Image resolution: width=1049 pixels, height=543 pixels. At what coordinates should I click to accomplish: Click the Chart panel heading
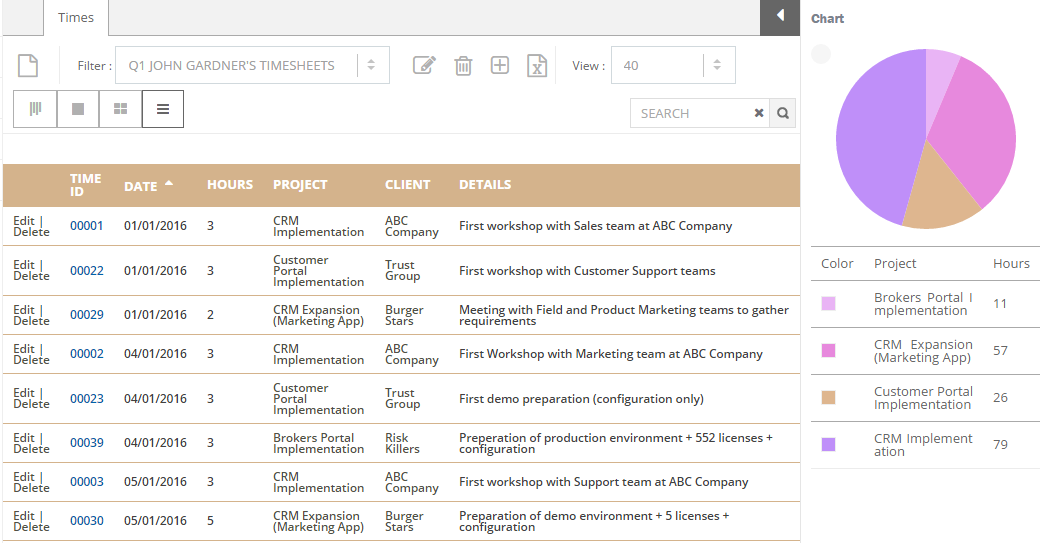[x=828, y=19]
